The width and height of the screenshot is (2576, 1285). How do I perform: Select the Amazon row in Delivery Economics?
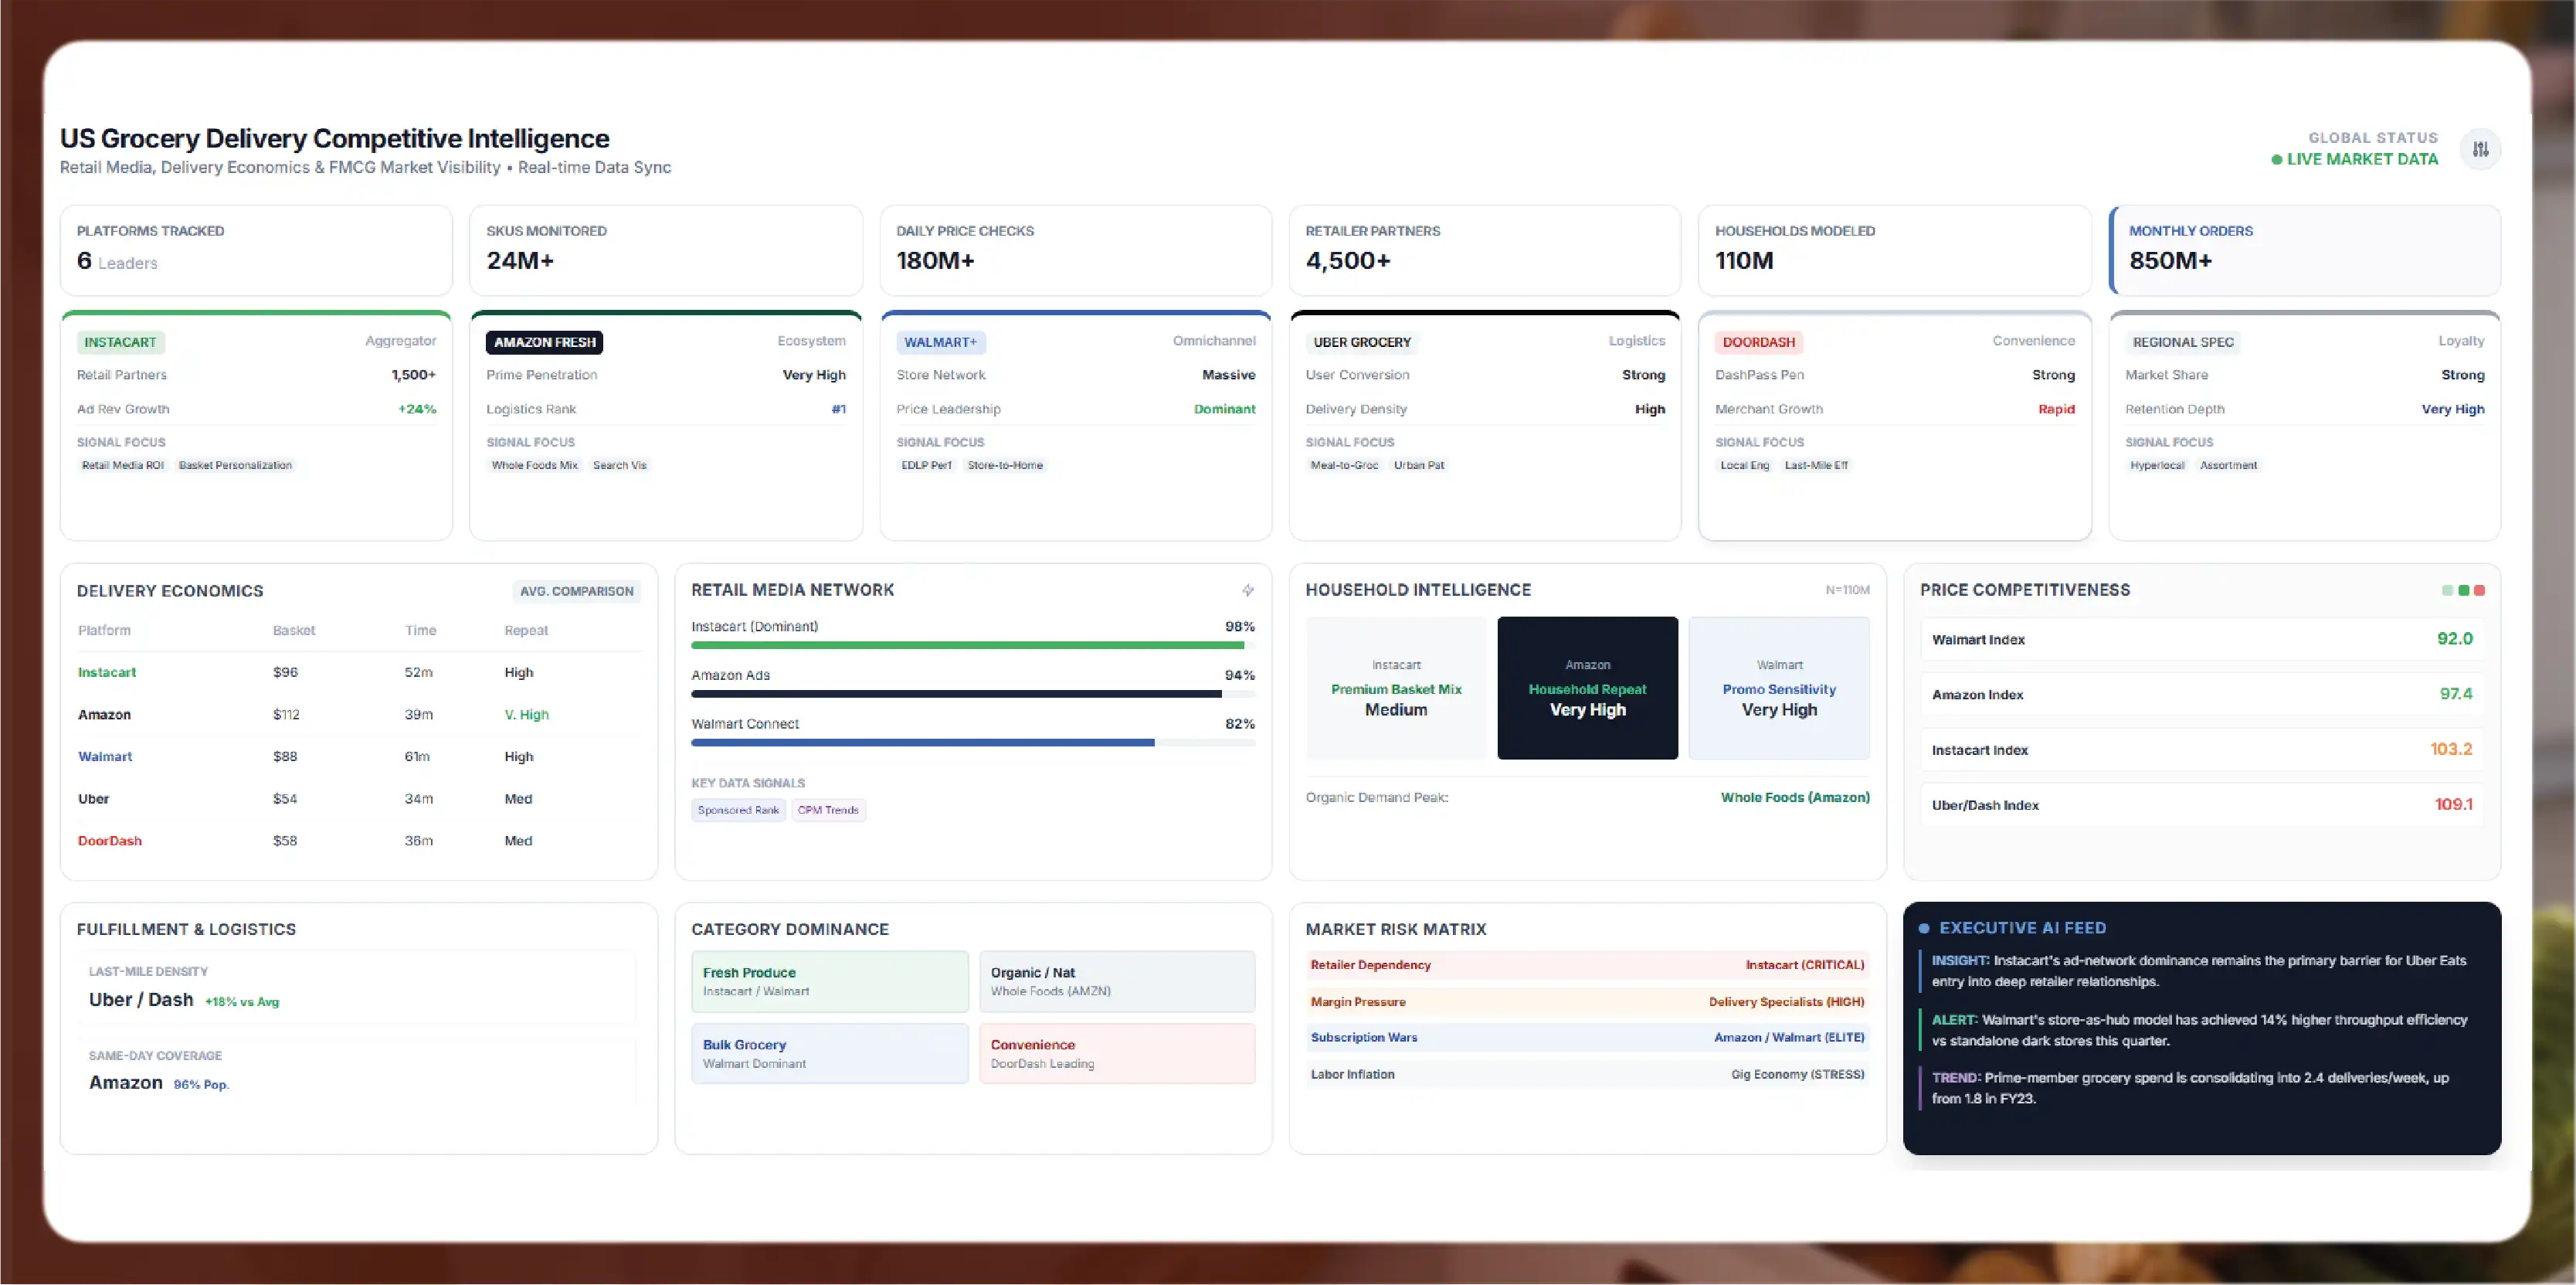pyautogui.click(x=359, y=714)
